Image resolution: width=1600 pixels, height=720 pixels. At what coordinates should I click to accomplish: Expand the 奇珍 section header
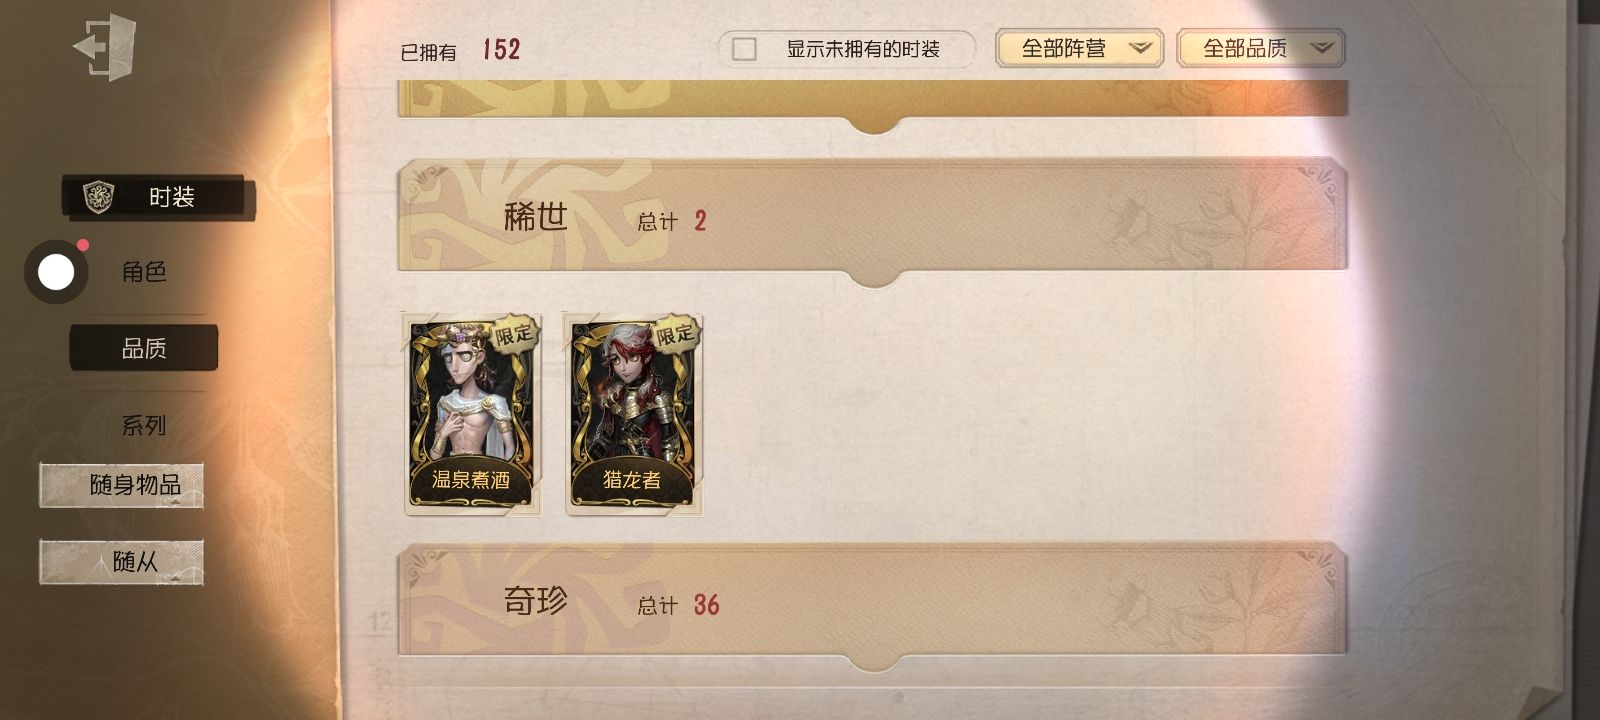pyautogui.click(x=872, y=600)
